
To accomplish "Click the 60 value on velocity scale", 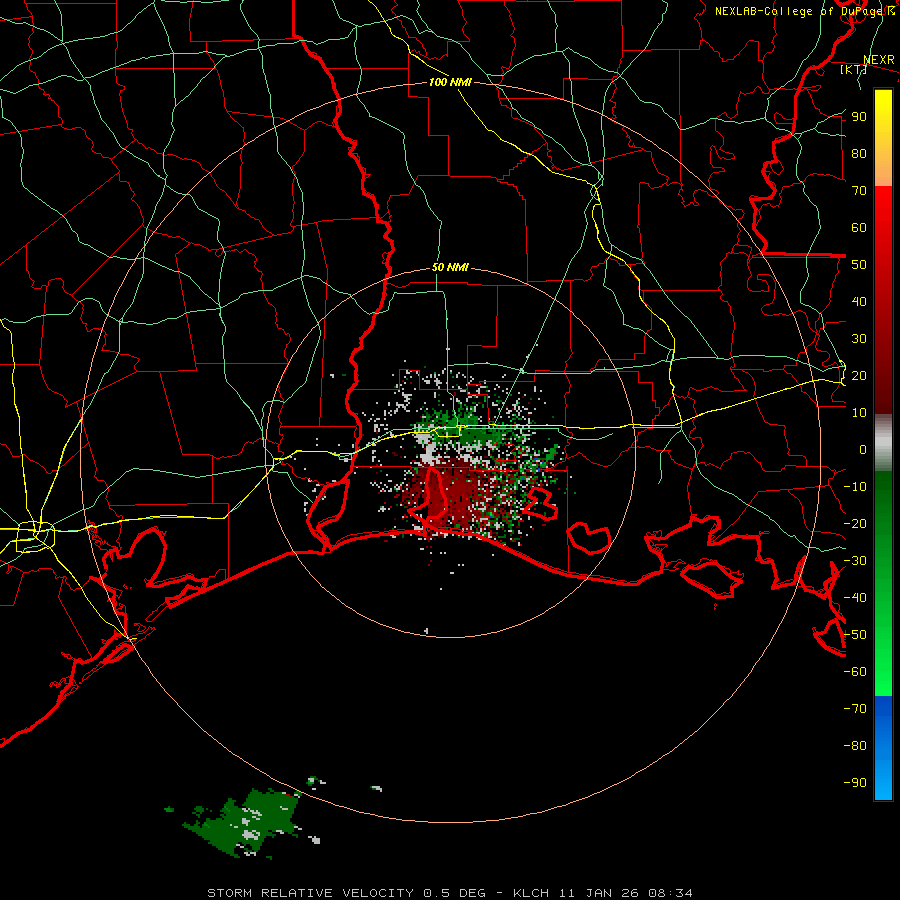I will coord(859,227).
